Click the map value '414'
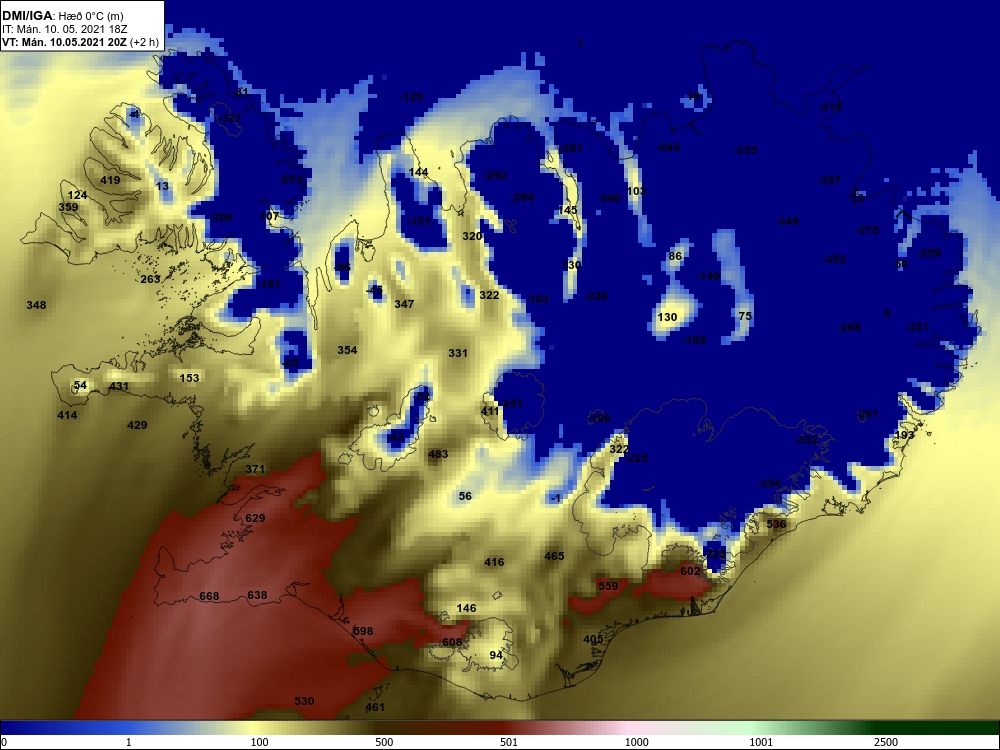1000x750 pixels. click(x=67, y=415)
